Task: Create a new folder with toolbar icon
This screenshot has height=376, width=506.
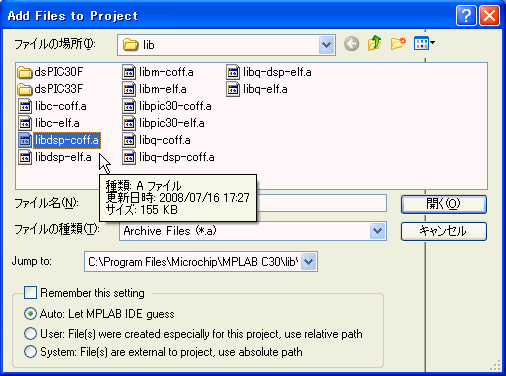Action: (398, 43)
